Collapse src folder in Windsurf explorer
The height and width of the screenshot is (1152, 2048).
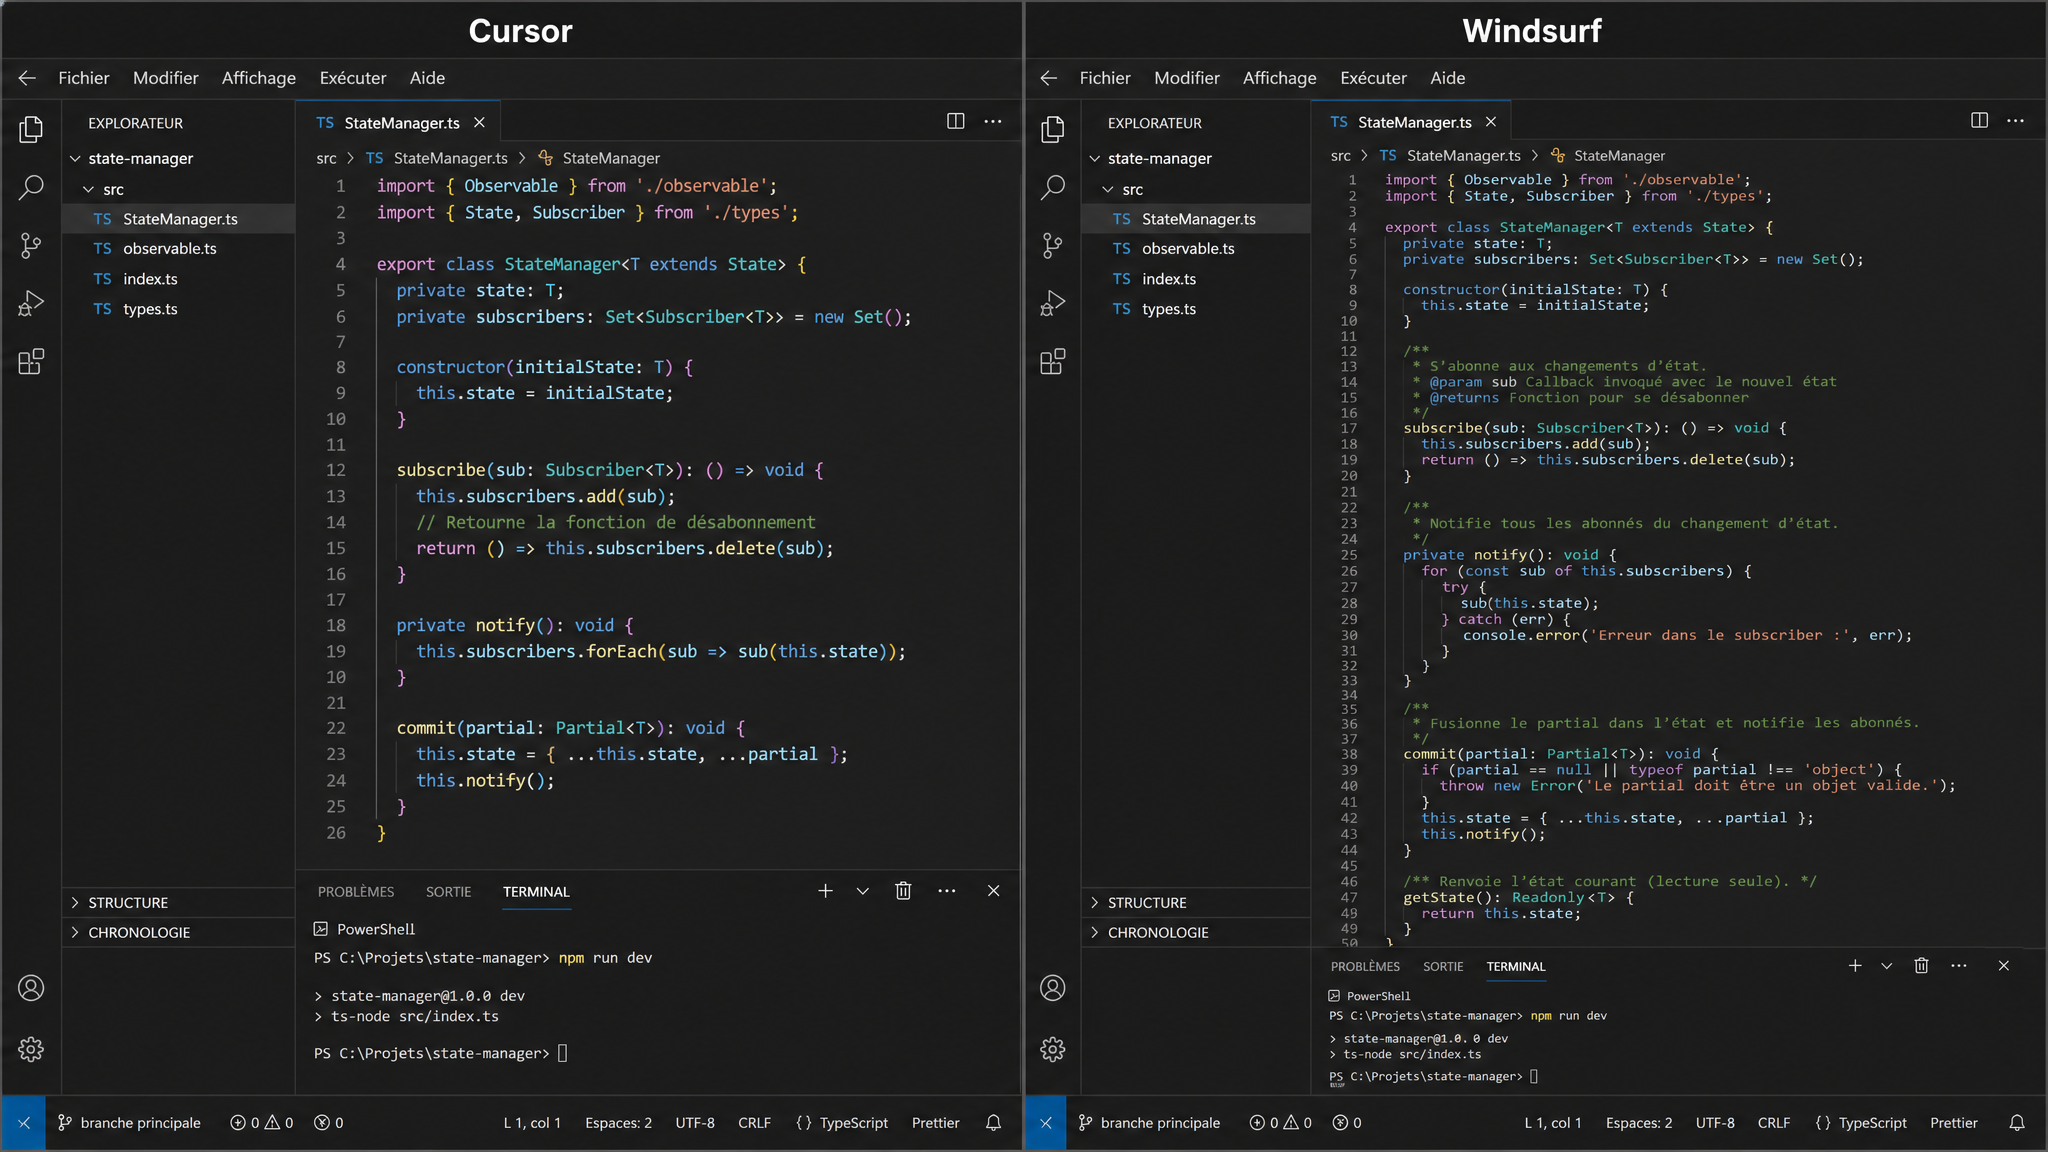point(1108,189)
